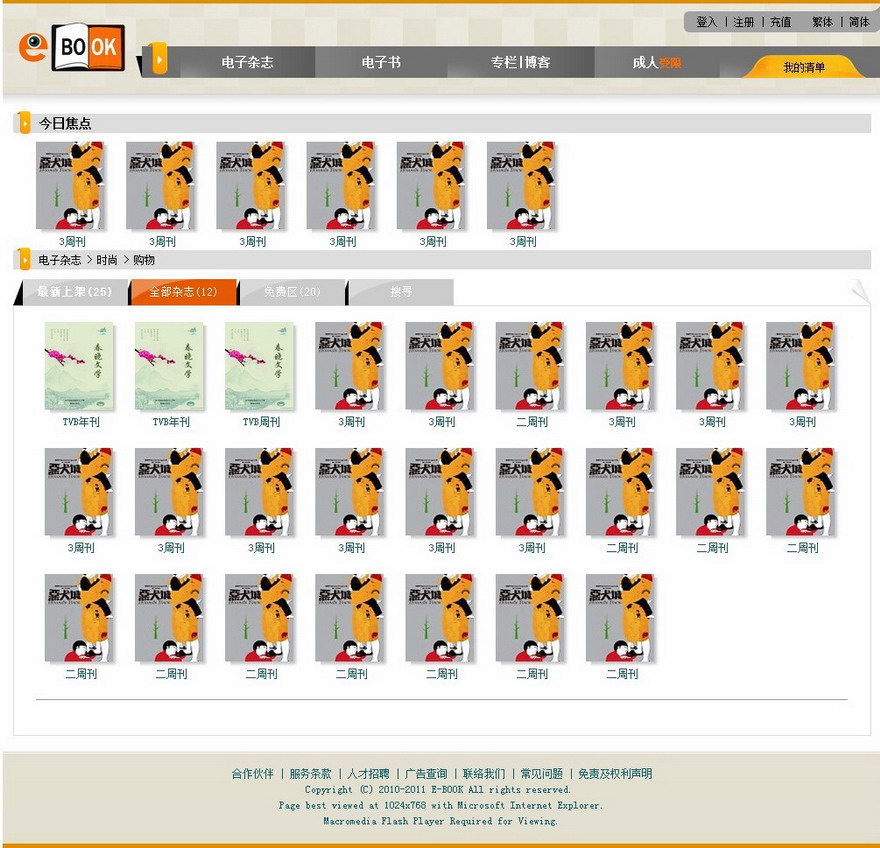Open the first TVB年刊 magazine cover
Screen dimensions: 880x848
point(80,366)
